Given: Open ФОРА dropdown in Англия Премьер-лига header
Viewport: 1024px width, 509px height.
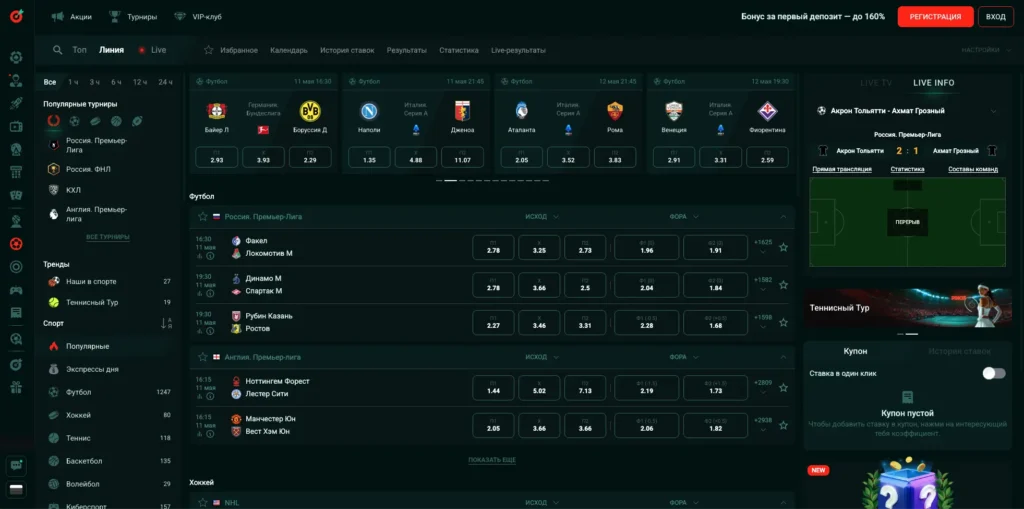Looking at the screenshot, I should [684, 357].
